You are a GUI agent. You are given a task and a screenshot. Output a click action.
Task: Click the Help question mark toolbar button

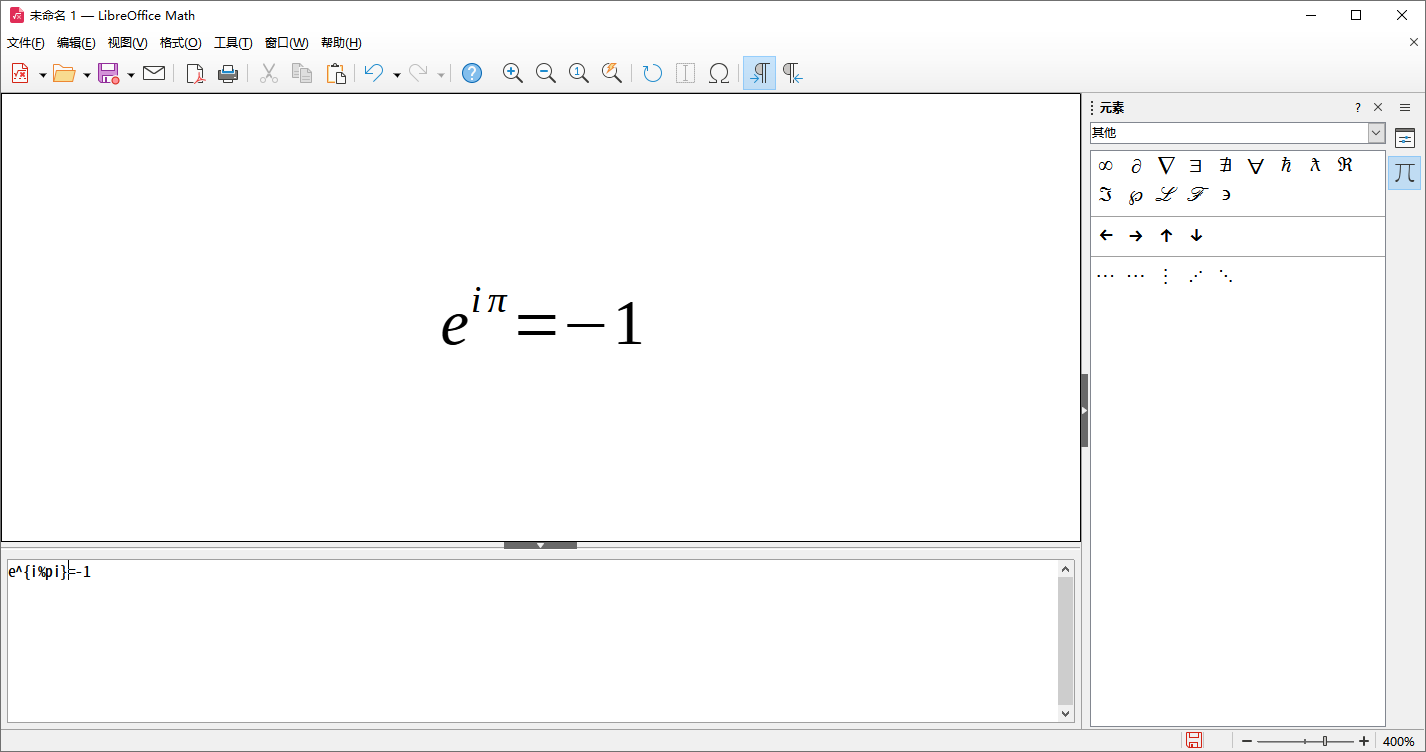pyautogui.click(x=471, y=72)
